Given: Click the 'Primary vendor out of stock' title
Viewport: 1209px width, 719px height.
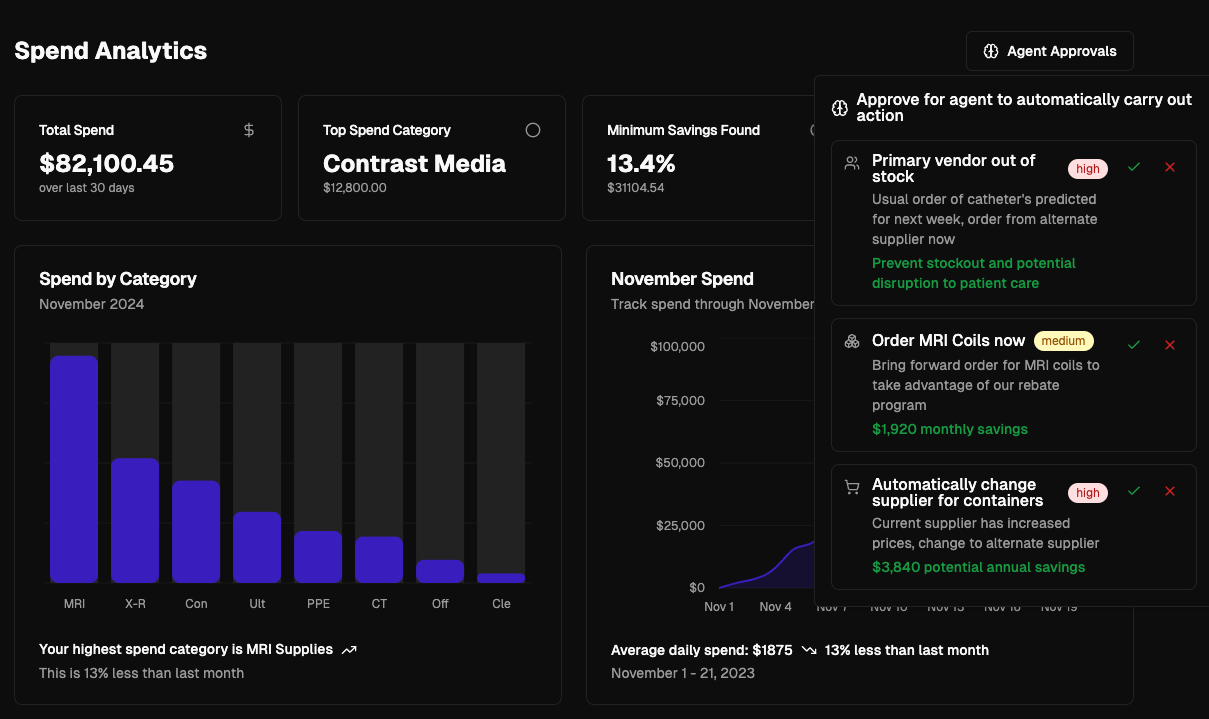Looking at the screenshot, I should pyautogui.click(x=954, y=168).
